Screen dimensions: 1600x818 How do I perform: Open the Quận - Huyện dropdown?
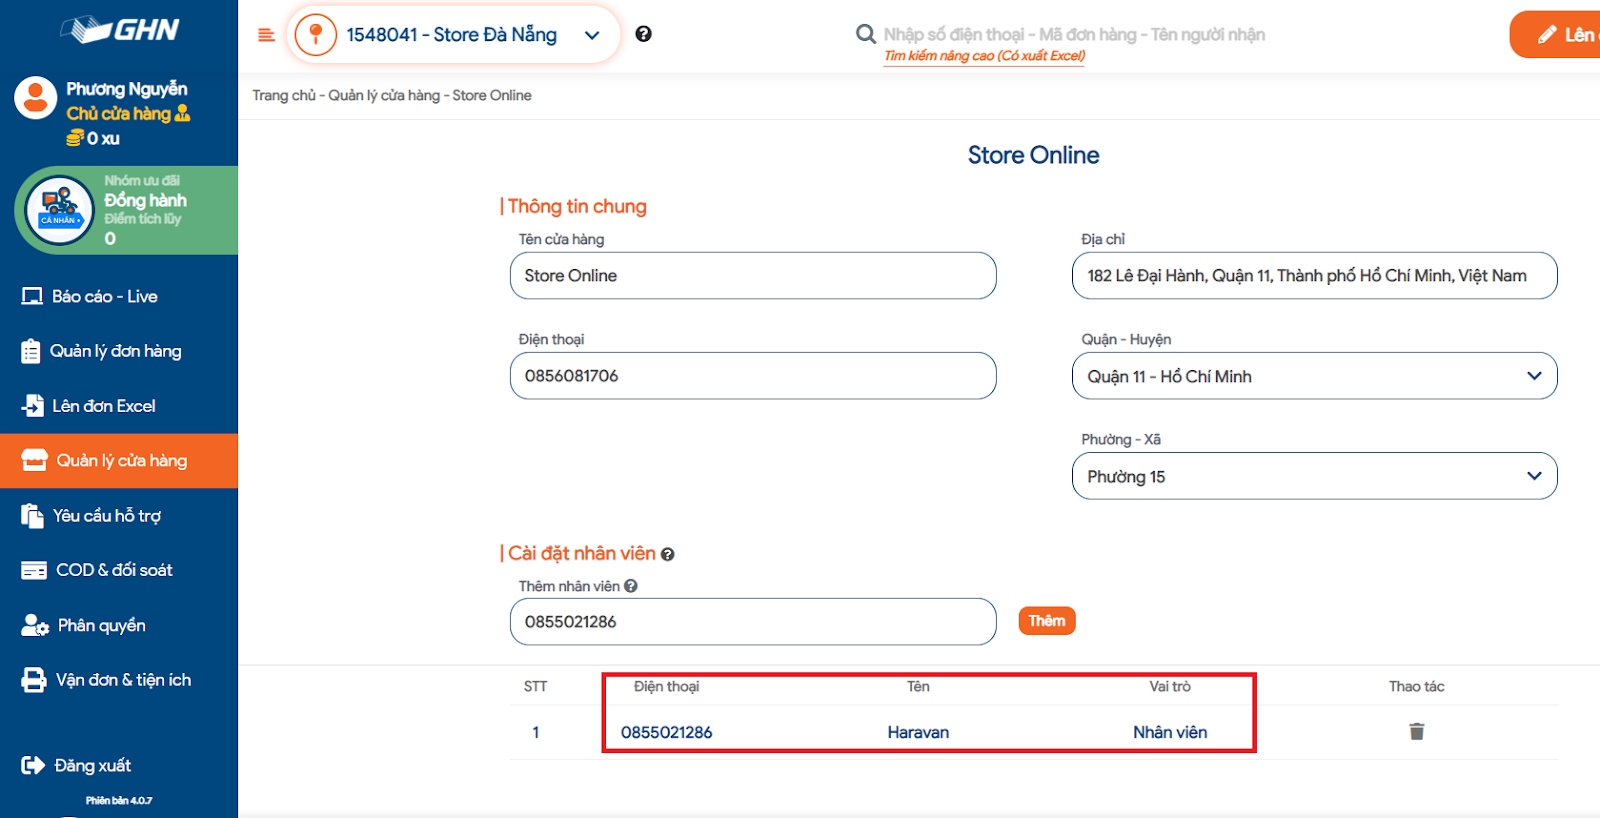1314,376
